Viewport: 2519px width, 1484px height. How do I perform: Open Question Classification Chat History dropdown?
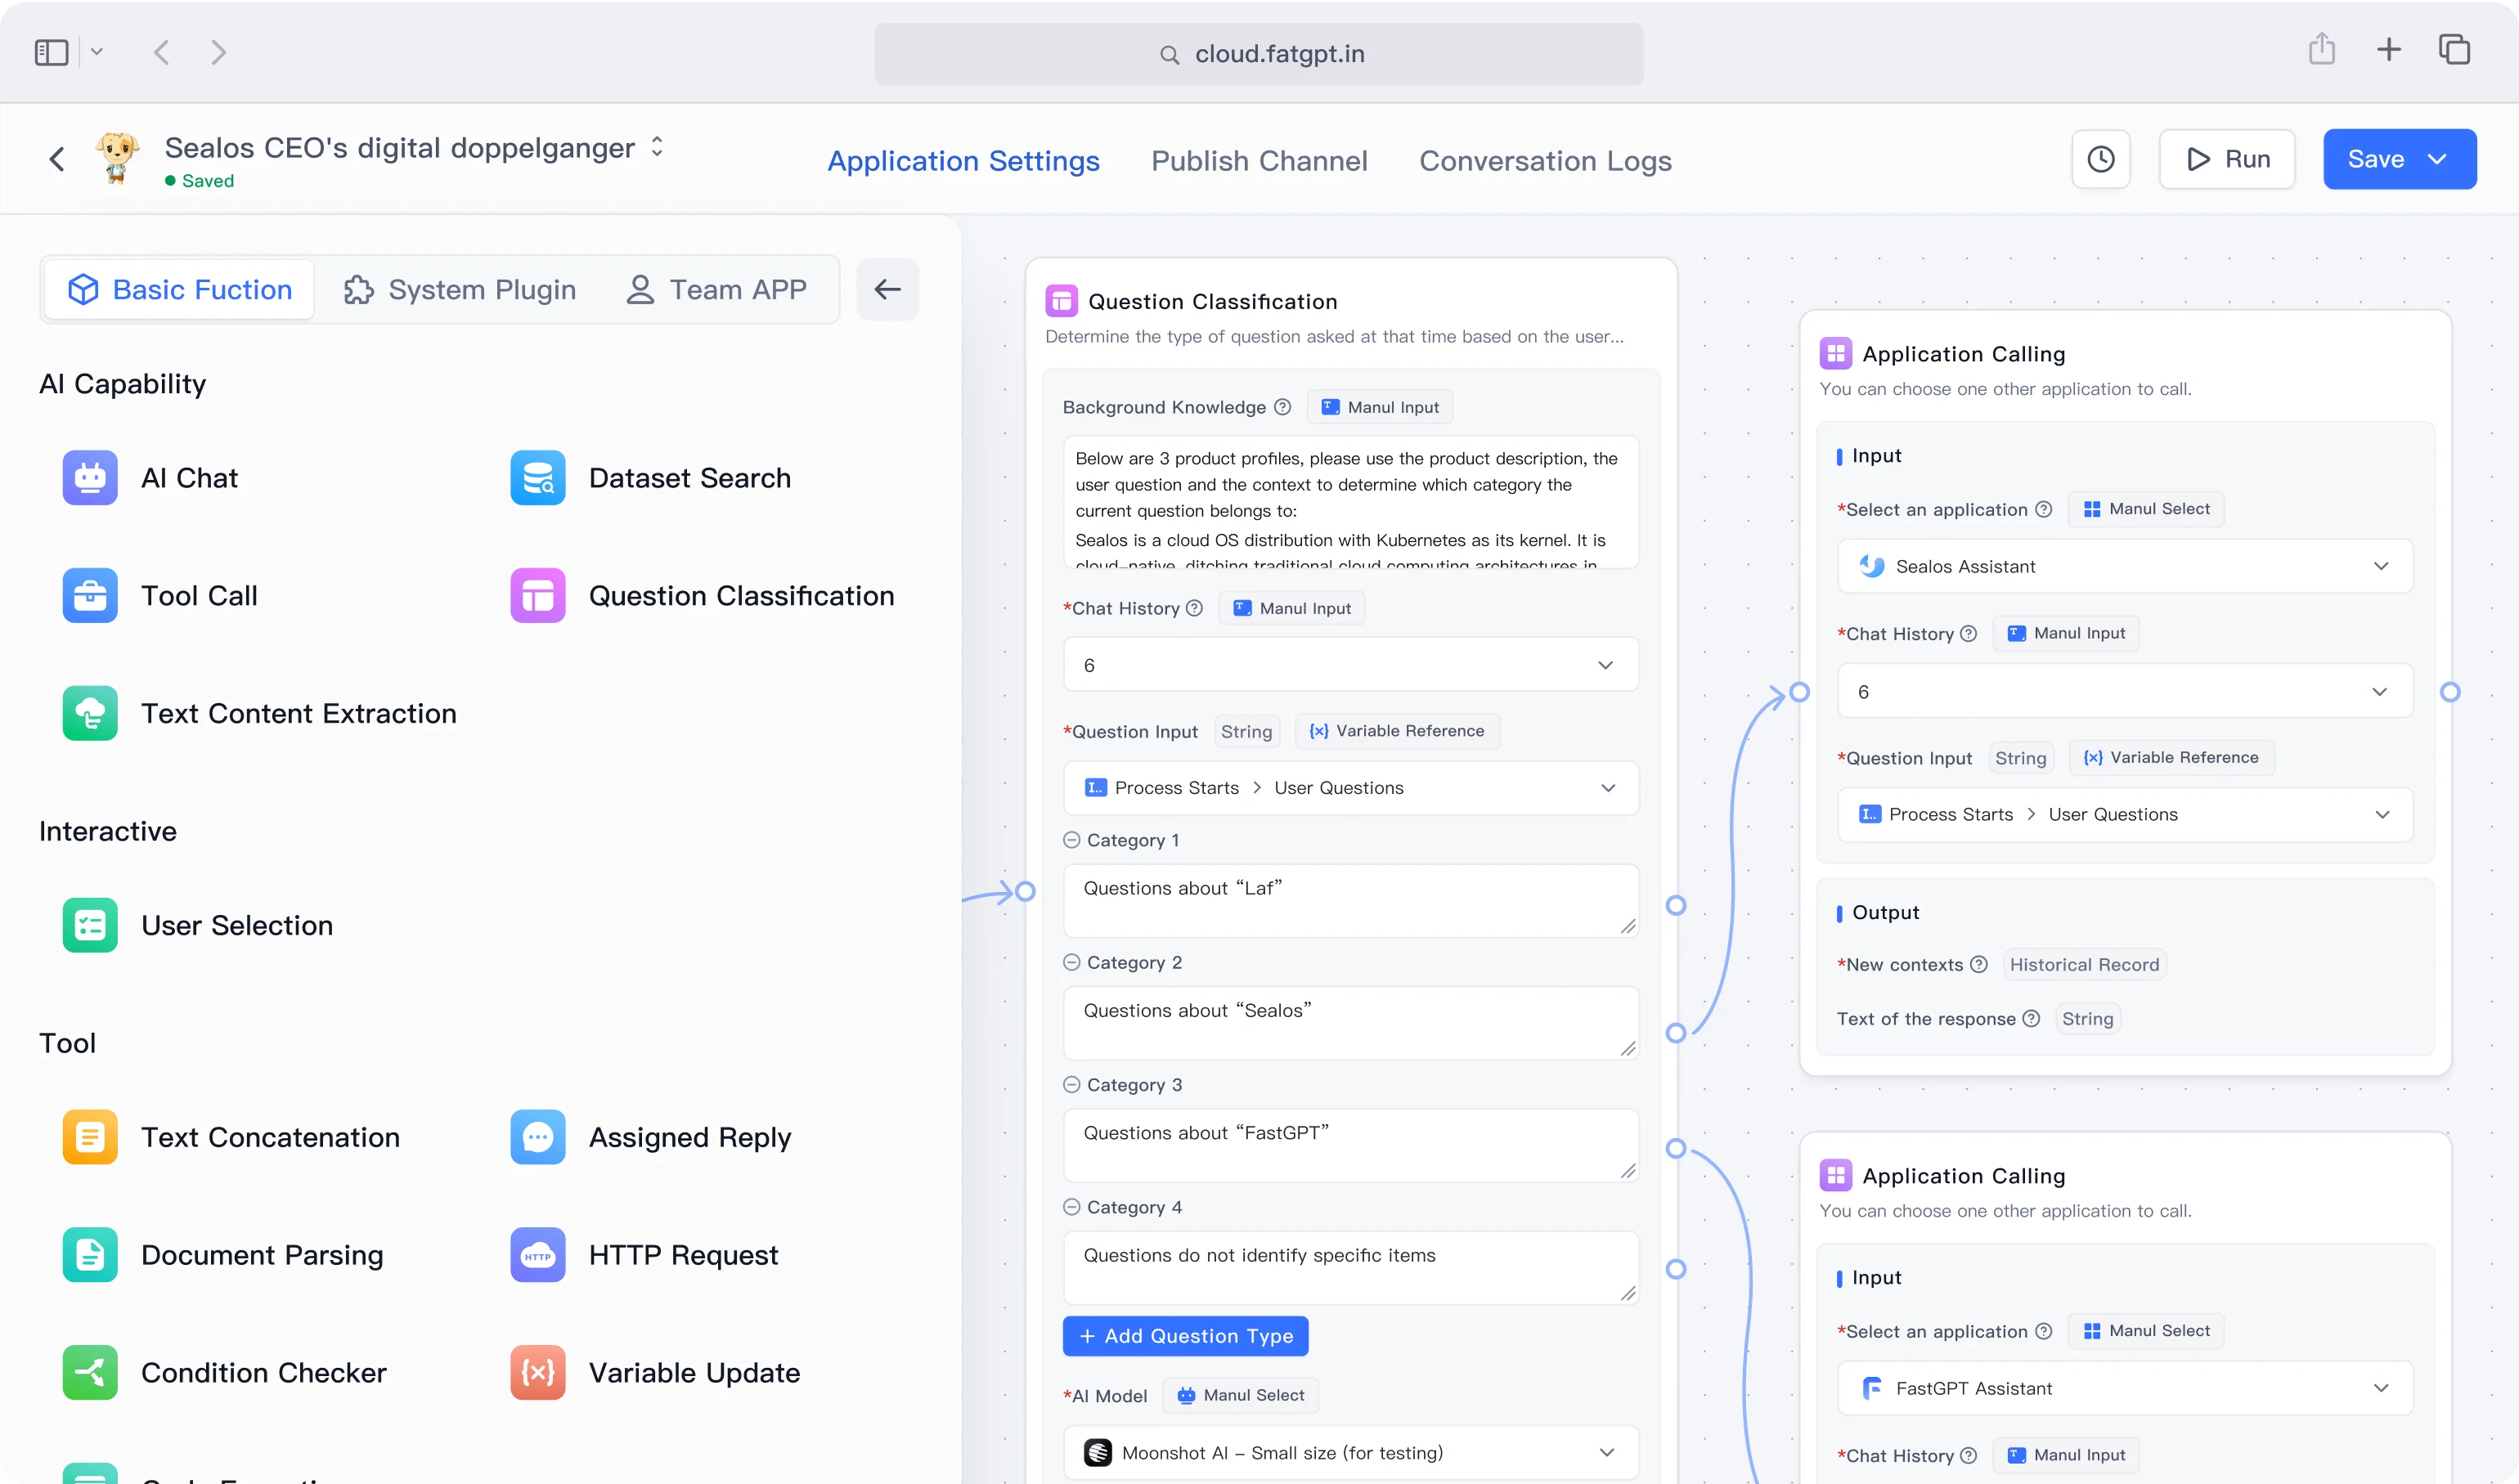(x=1350, y=666)
